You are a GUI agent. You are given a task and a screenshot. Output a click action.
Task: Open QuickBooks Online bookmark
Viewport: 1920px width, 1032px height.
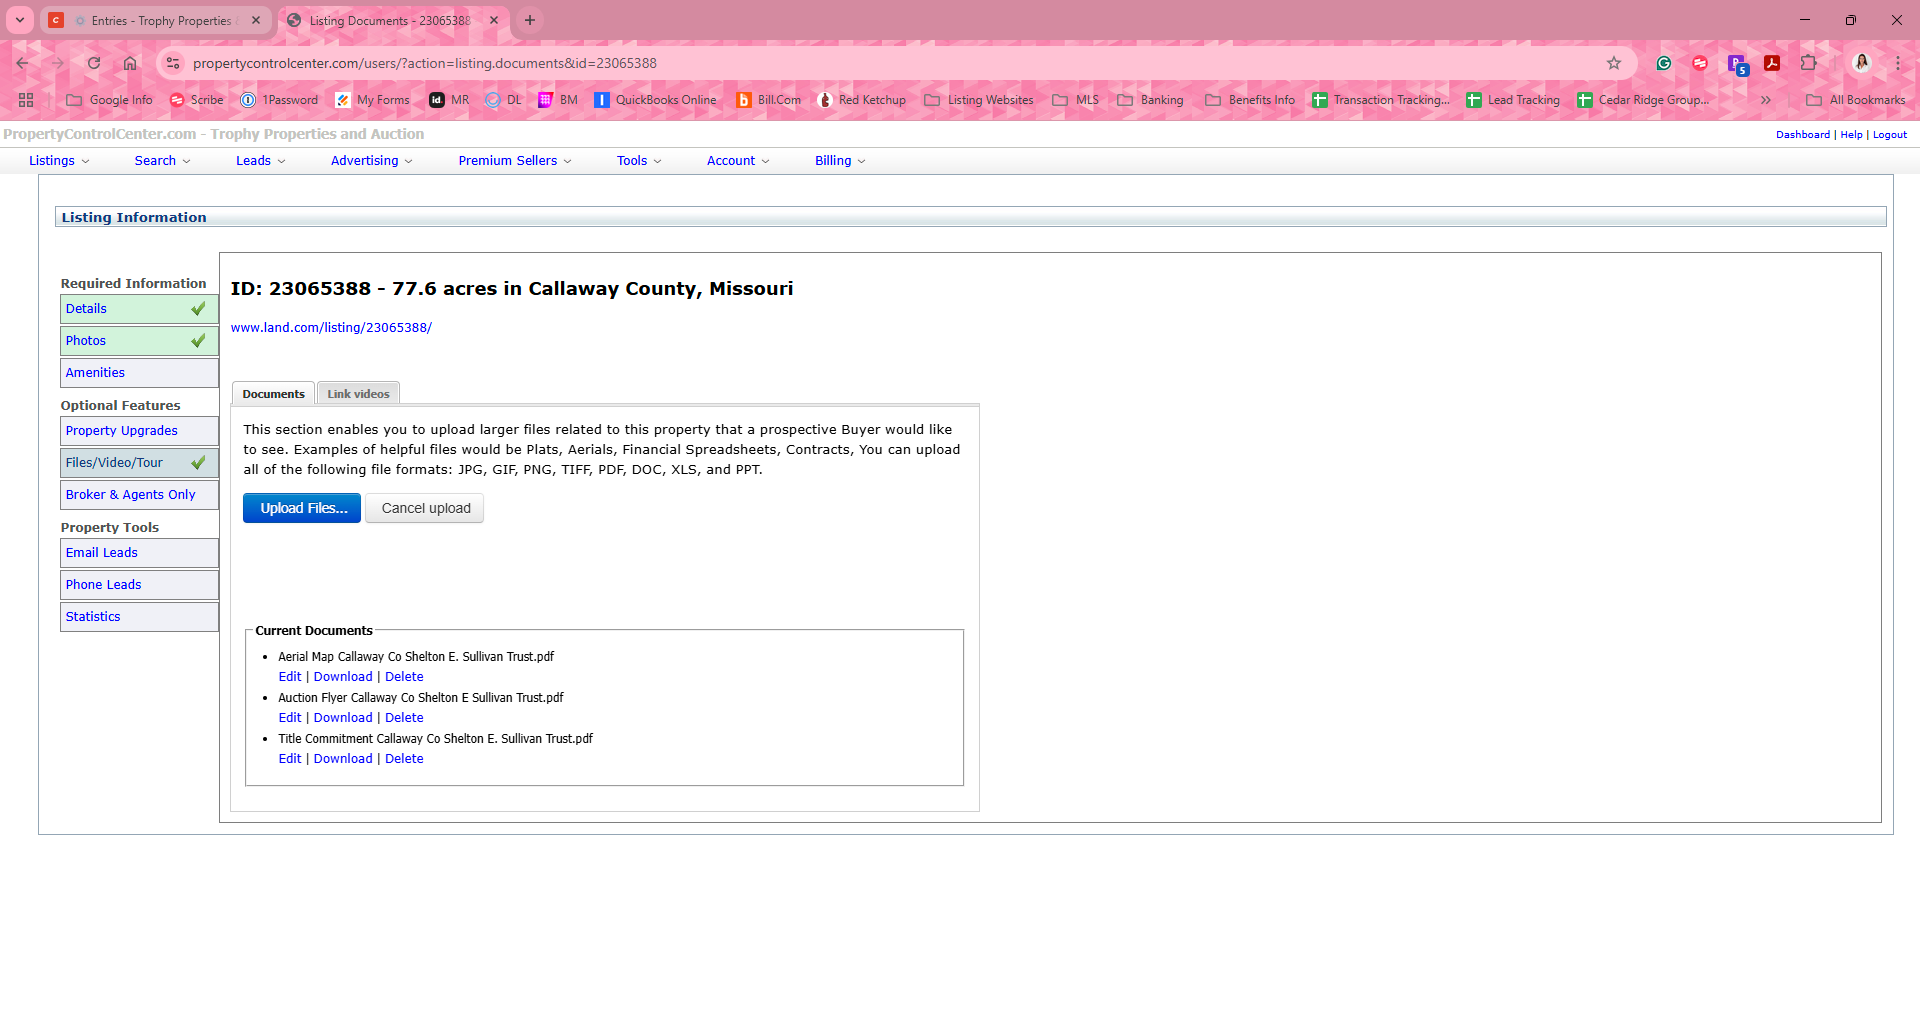pyautogui.click(x=655, y=100)
